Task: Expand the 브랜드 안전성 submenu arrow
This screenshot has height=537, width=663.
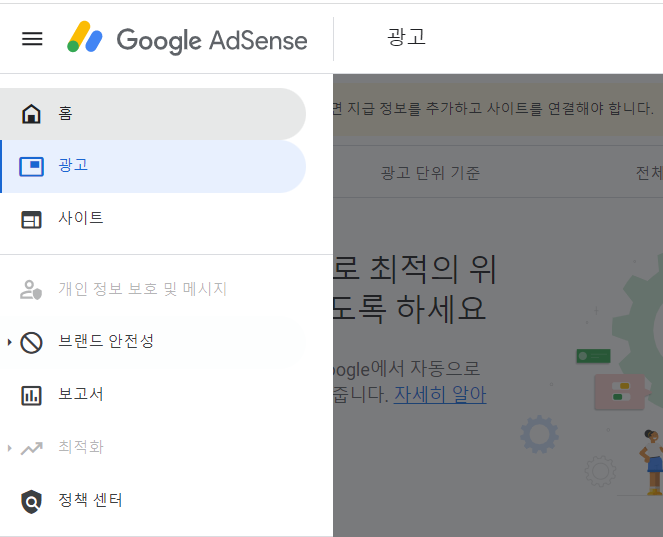Action: (x=9, y=342)
